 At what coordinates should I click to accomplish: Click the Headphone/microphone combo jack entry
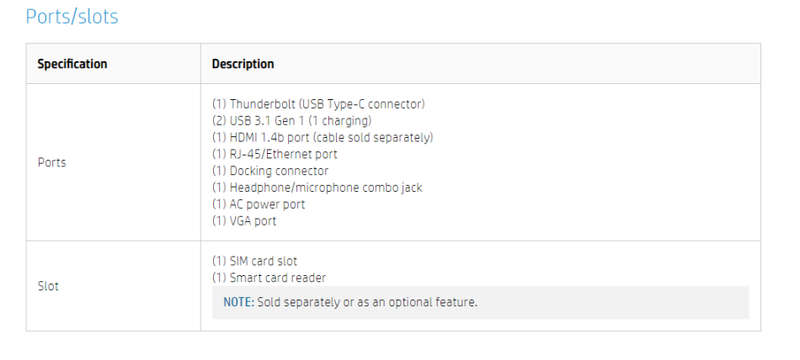tap(317, 188)
